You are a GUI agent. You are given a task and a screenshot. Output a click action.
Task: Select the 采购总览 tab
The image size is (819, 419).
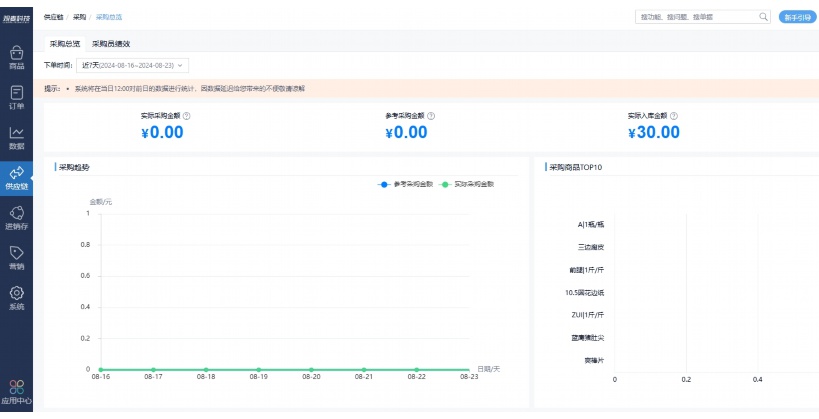click(65, 44)
